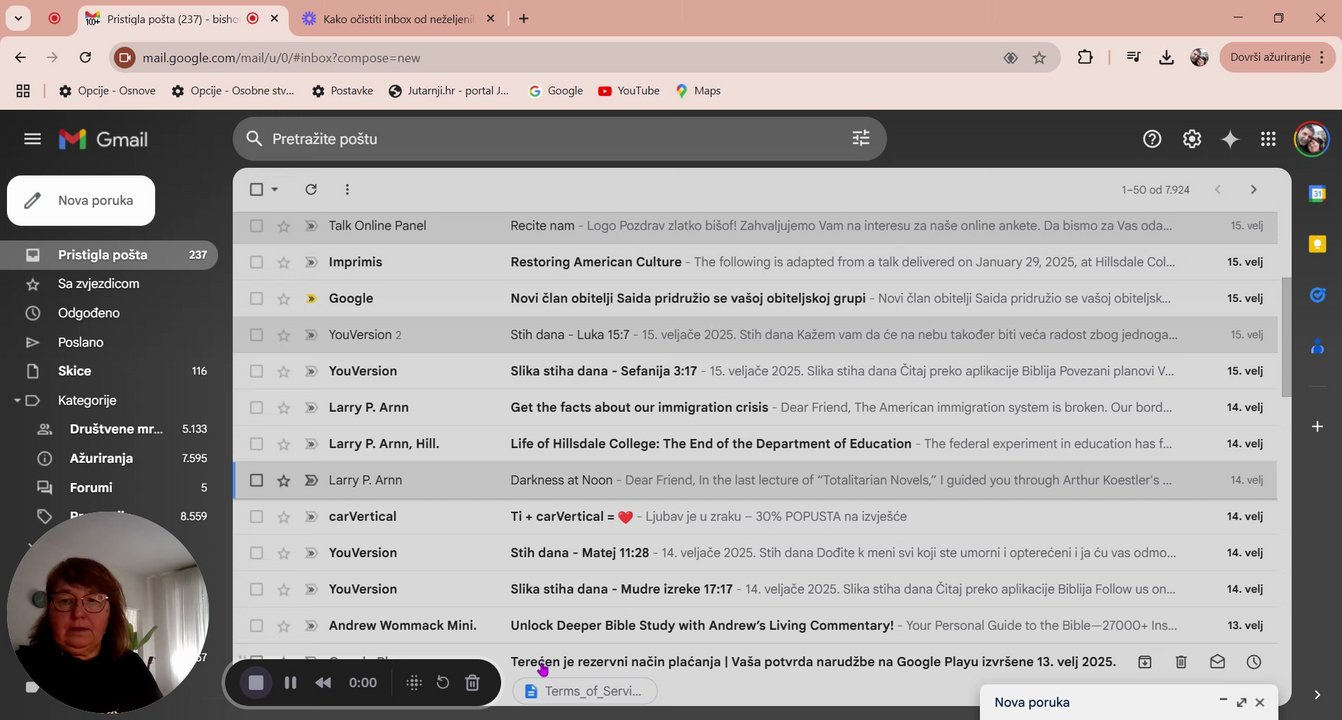Open Chrome downloads icon

(1166, 58)
